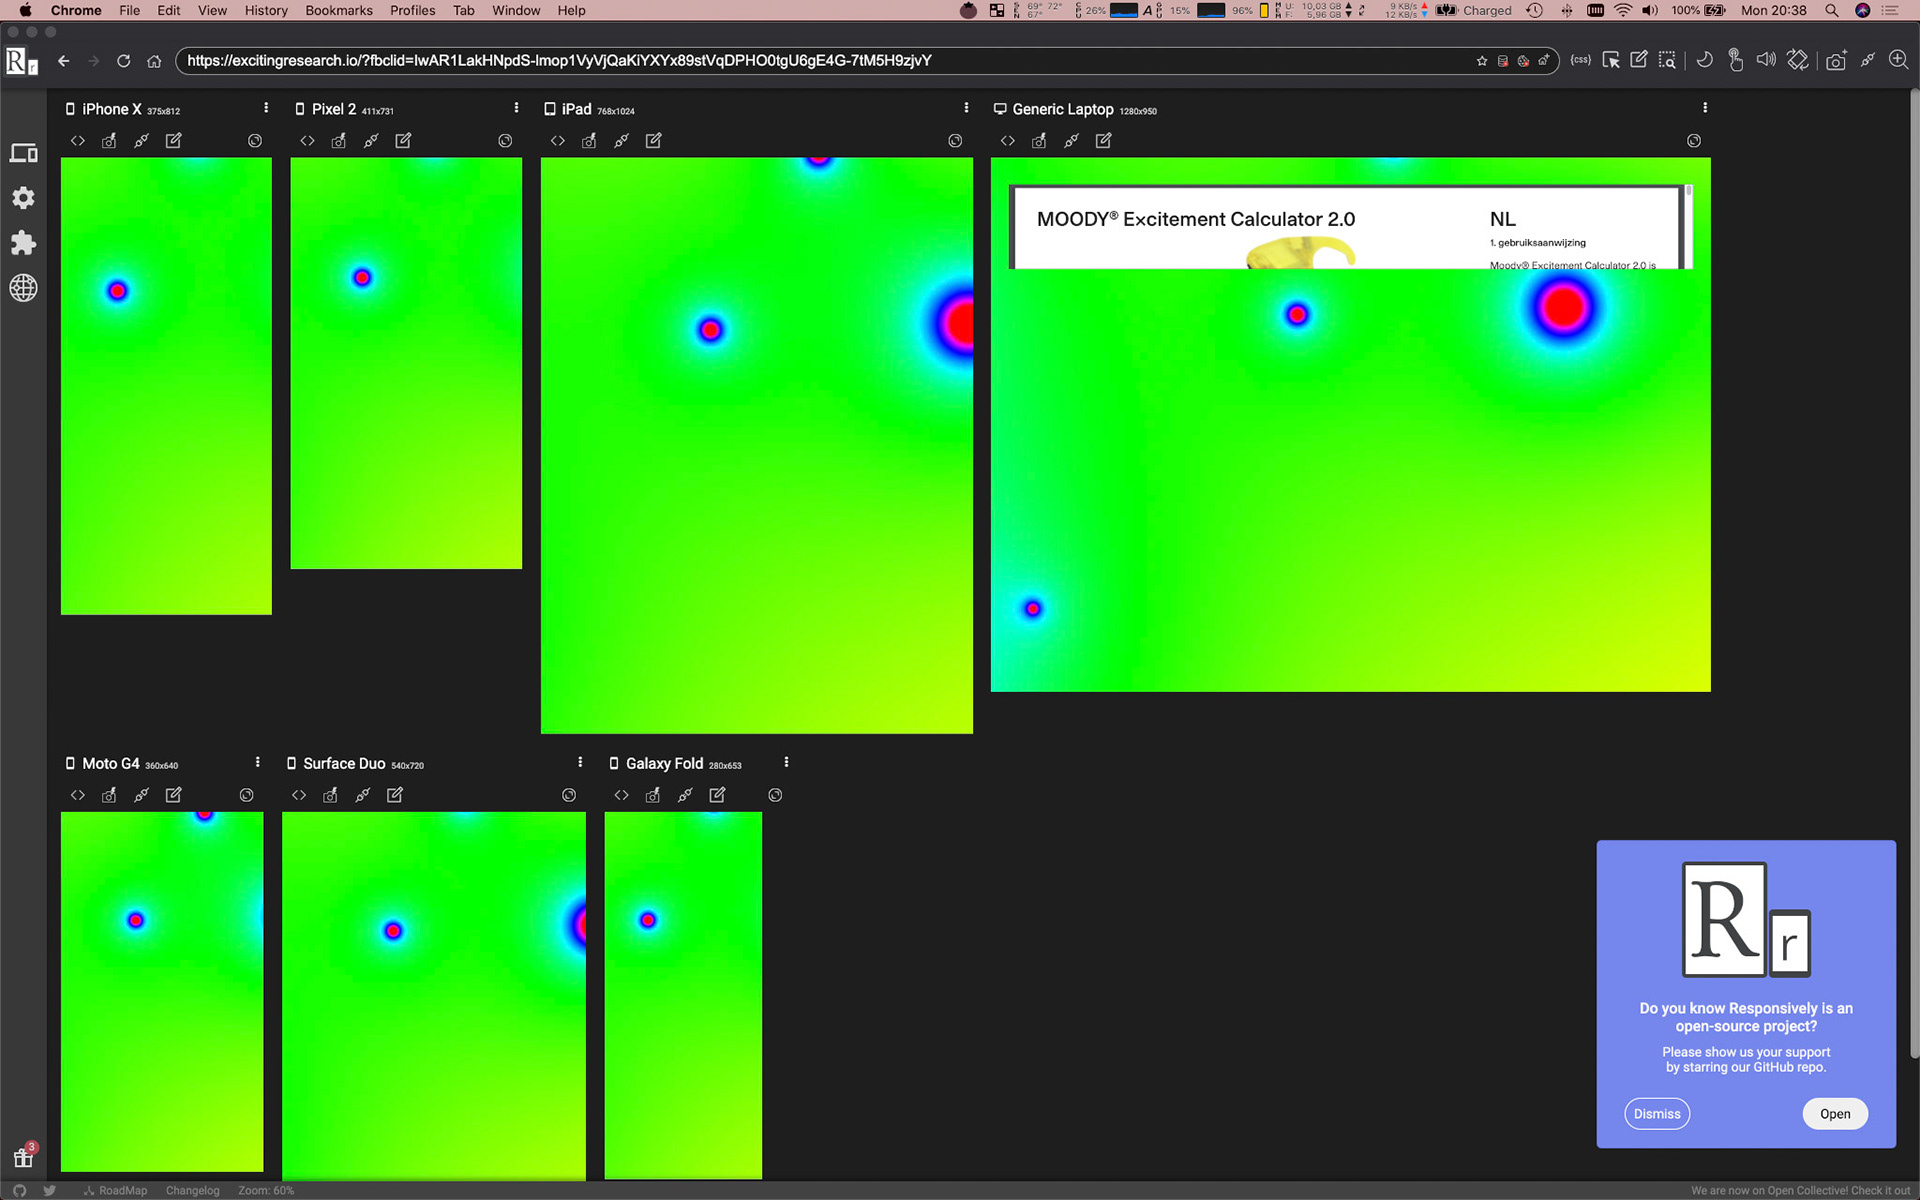The height and width of the screenshot is (1200, 1920).
Task: Toggle event mirroring plug icon in top toolbar
Action: pyautogui.click(x=1867, y=60)
